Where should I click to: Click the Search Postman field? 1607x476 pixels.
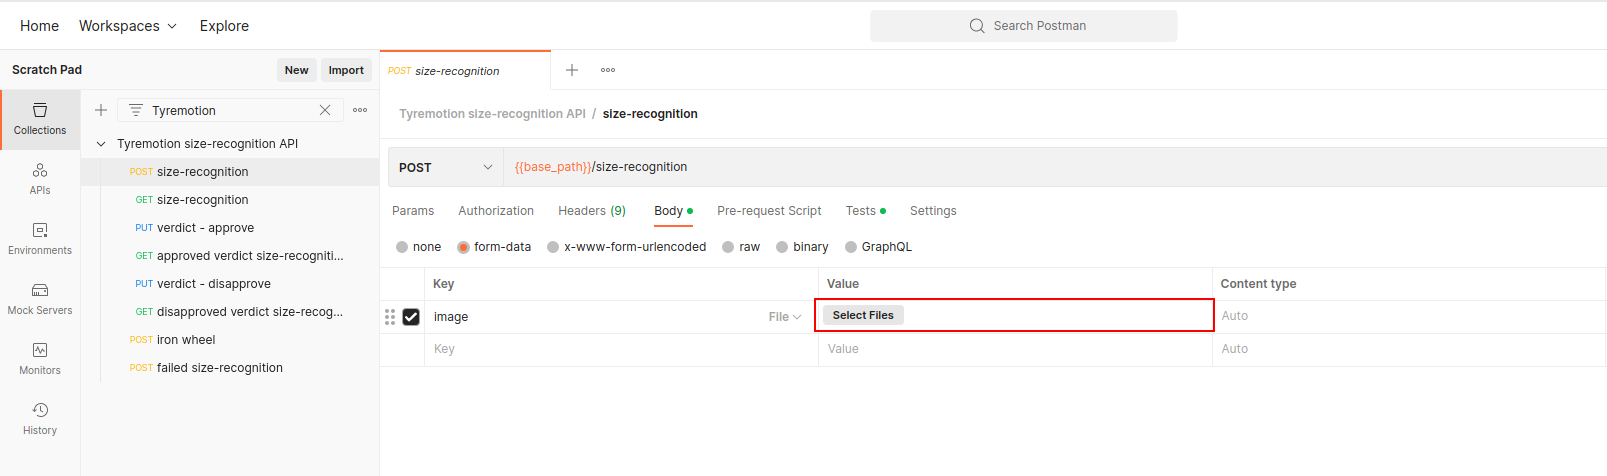coord(1024,26)
